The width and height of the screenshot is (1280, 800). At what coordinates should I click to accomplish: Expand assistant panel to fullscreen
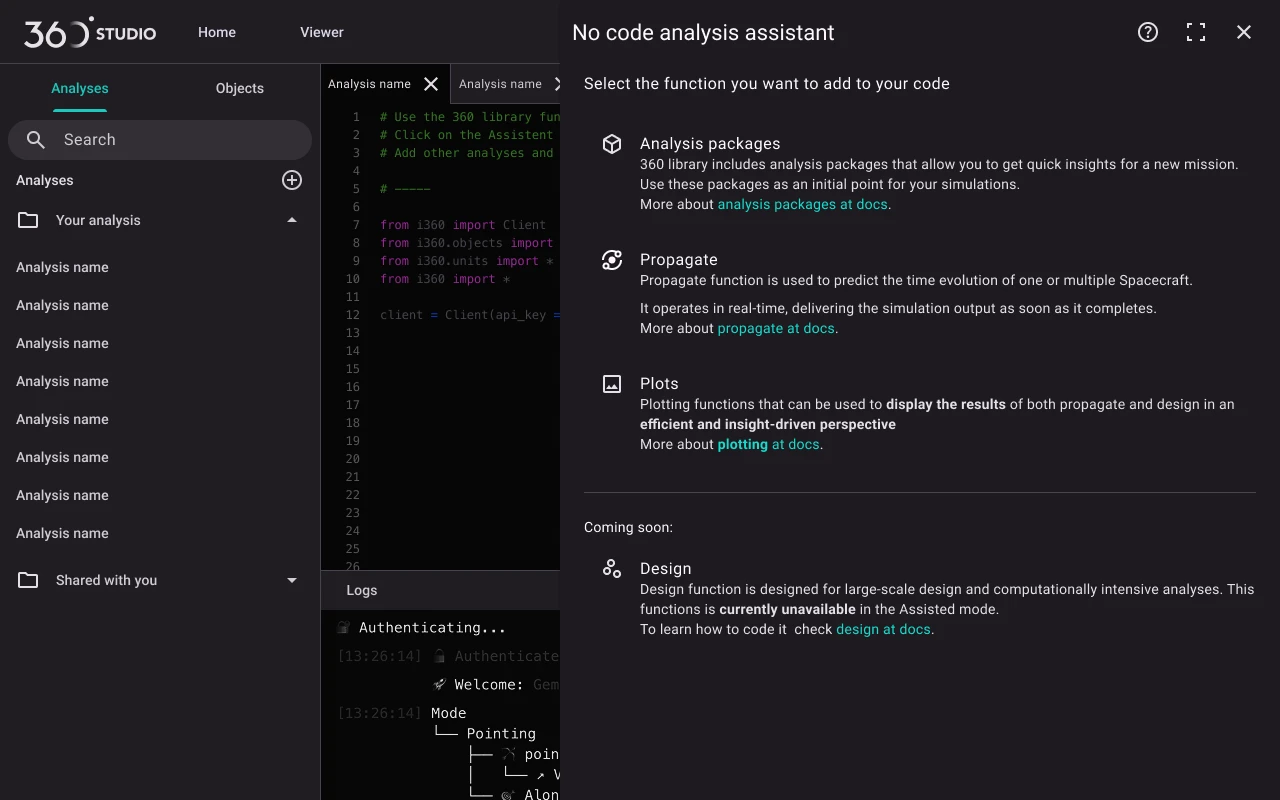tap(1196, 32)
